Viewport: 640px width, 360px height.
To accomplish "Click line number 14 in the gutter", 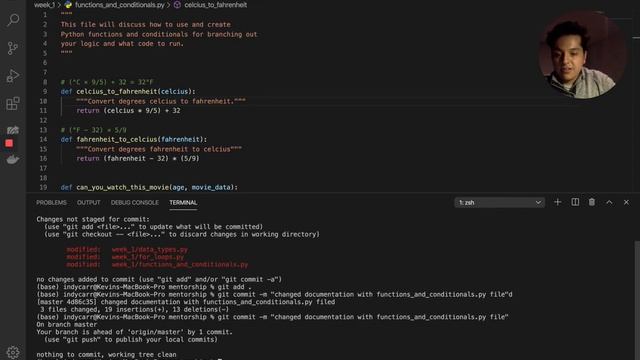I will pos(43,139).
